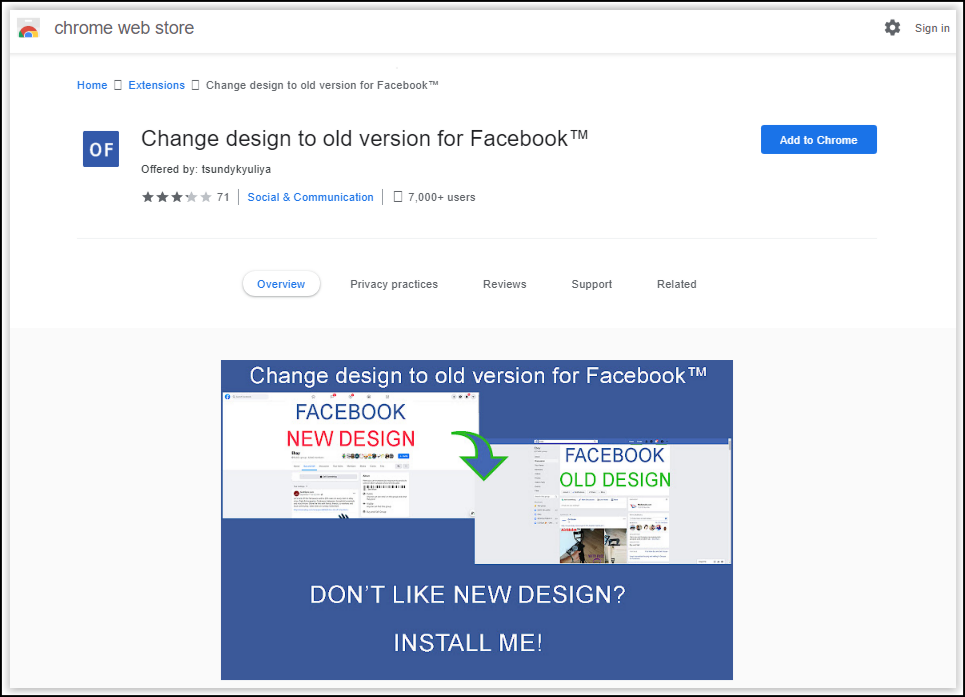Click the Add to Chrome button

[818, 140]
